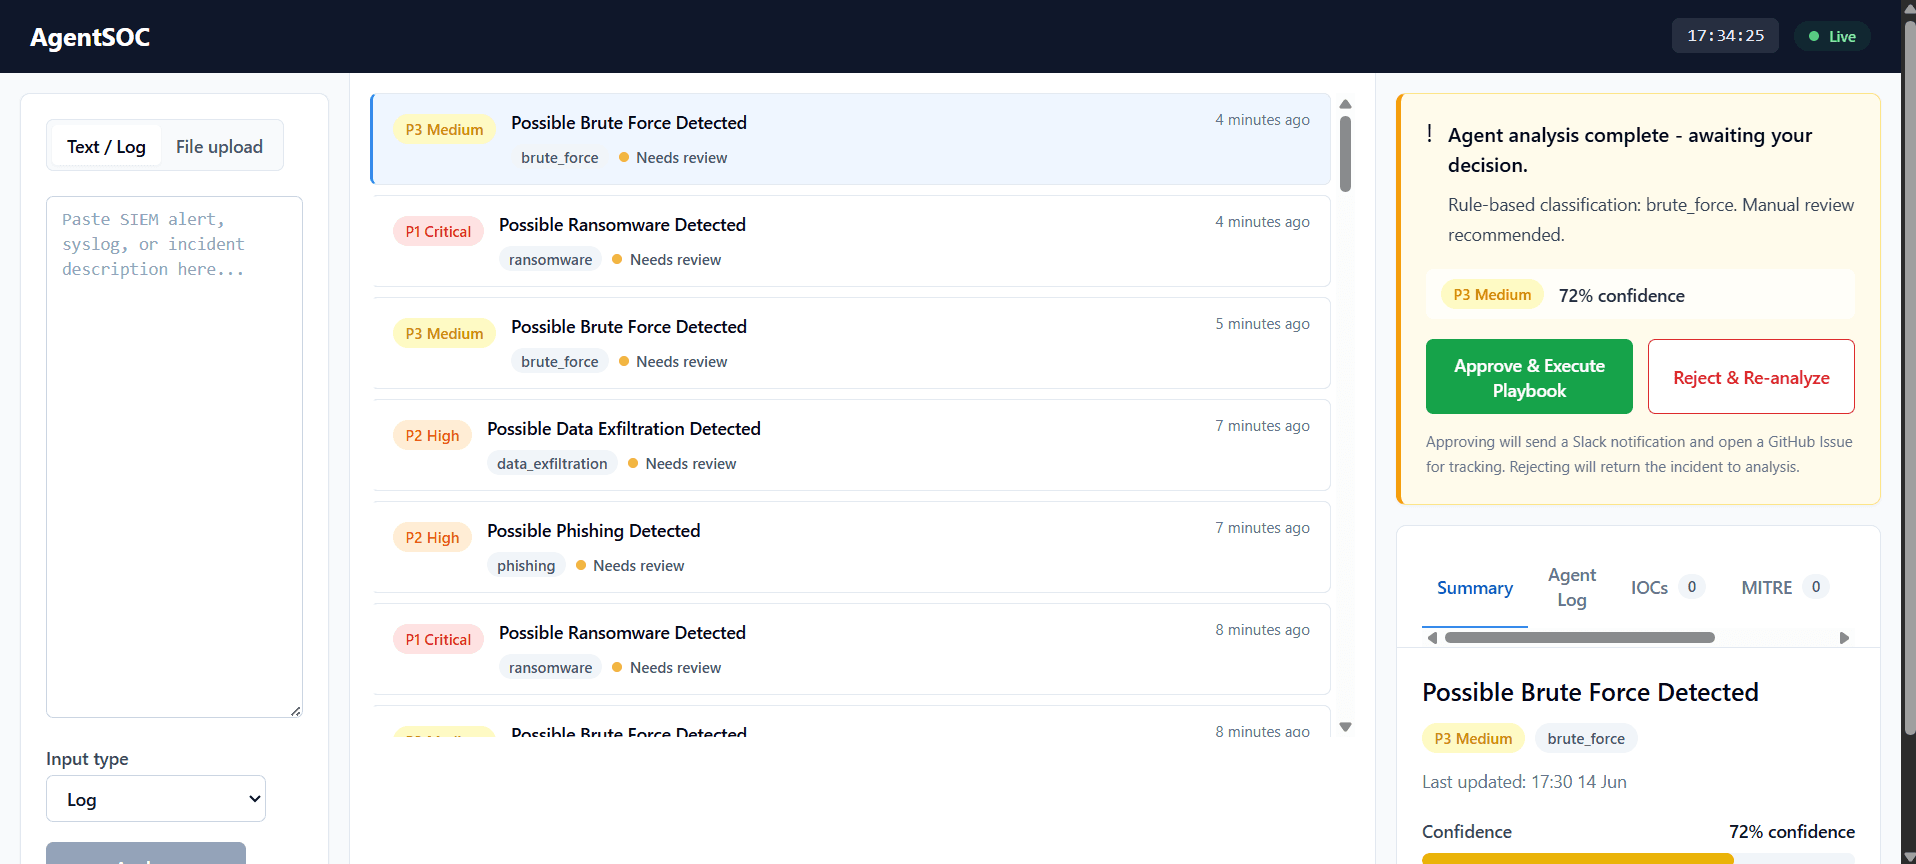This screenshot has height=864, width=1916.
Task: Click the exclamation alert icon in the decision panel
Action: pos(1430,134)
